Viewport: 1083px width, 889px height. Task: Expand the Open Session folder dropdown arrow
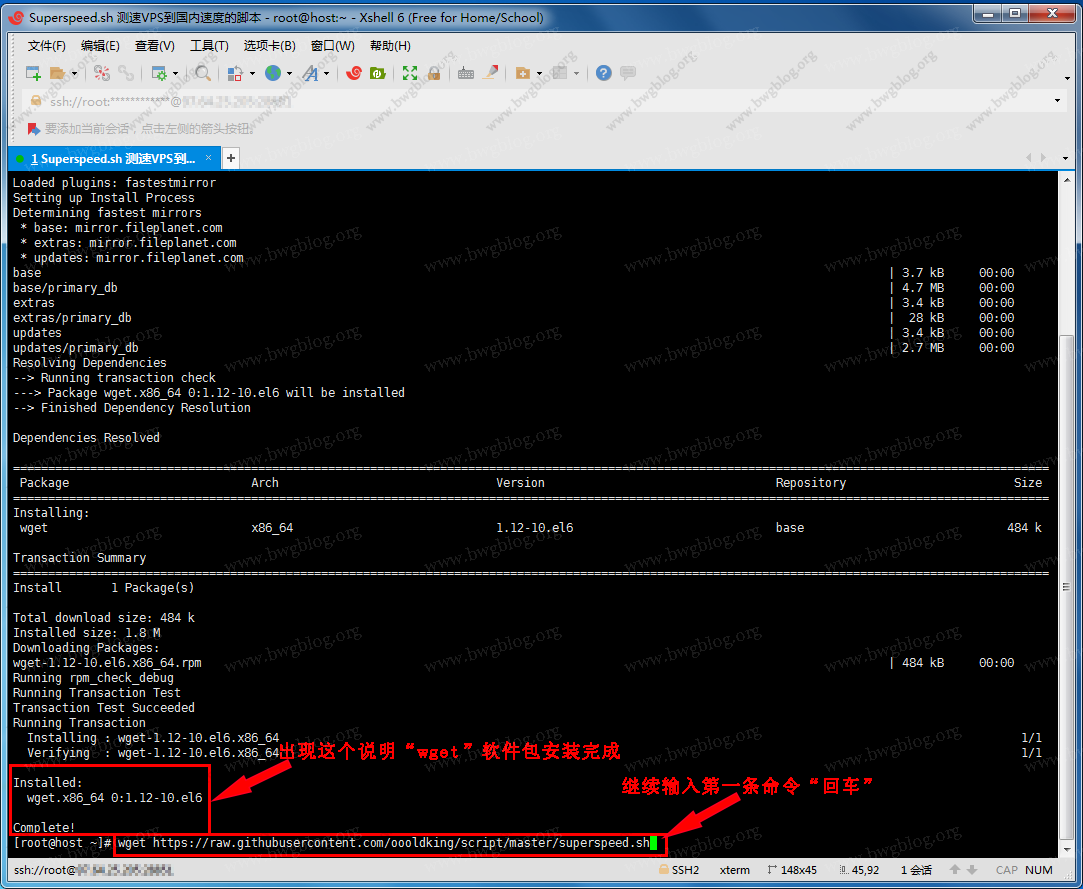(x=74, y=74)
